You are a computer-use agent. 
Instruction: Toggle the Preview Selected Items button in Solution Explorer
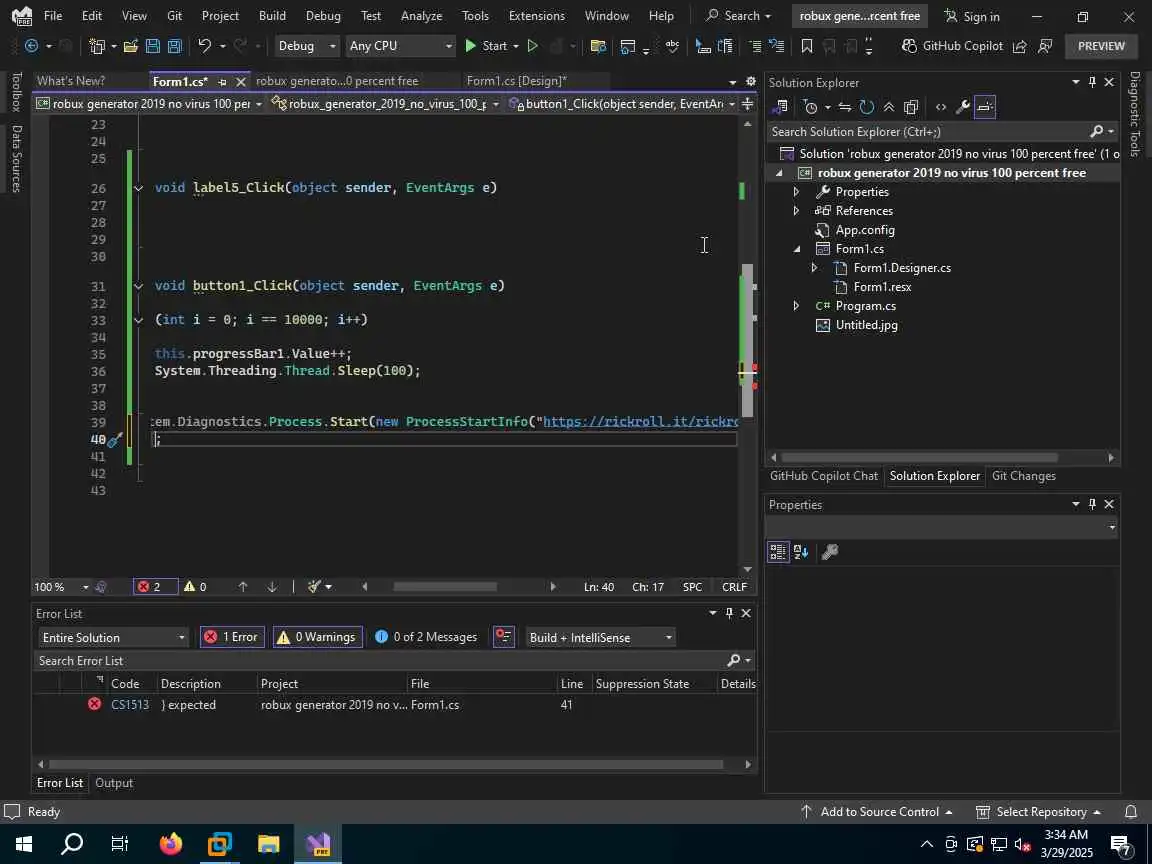click(x=985, y=107)
